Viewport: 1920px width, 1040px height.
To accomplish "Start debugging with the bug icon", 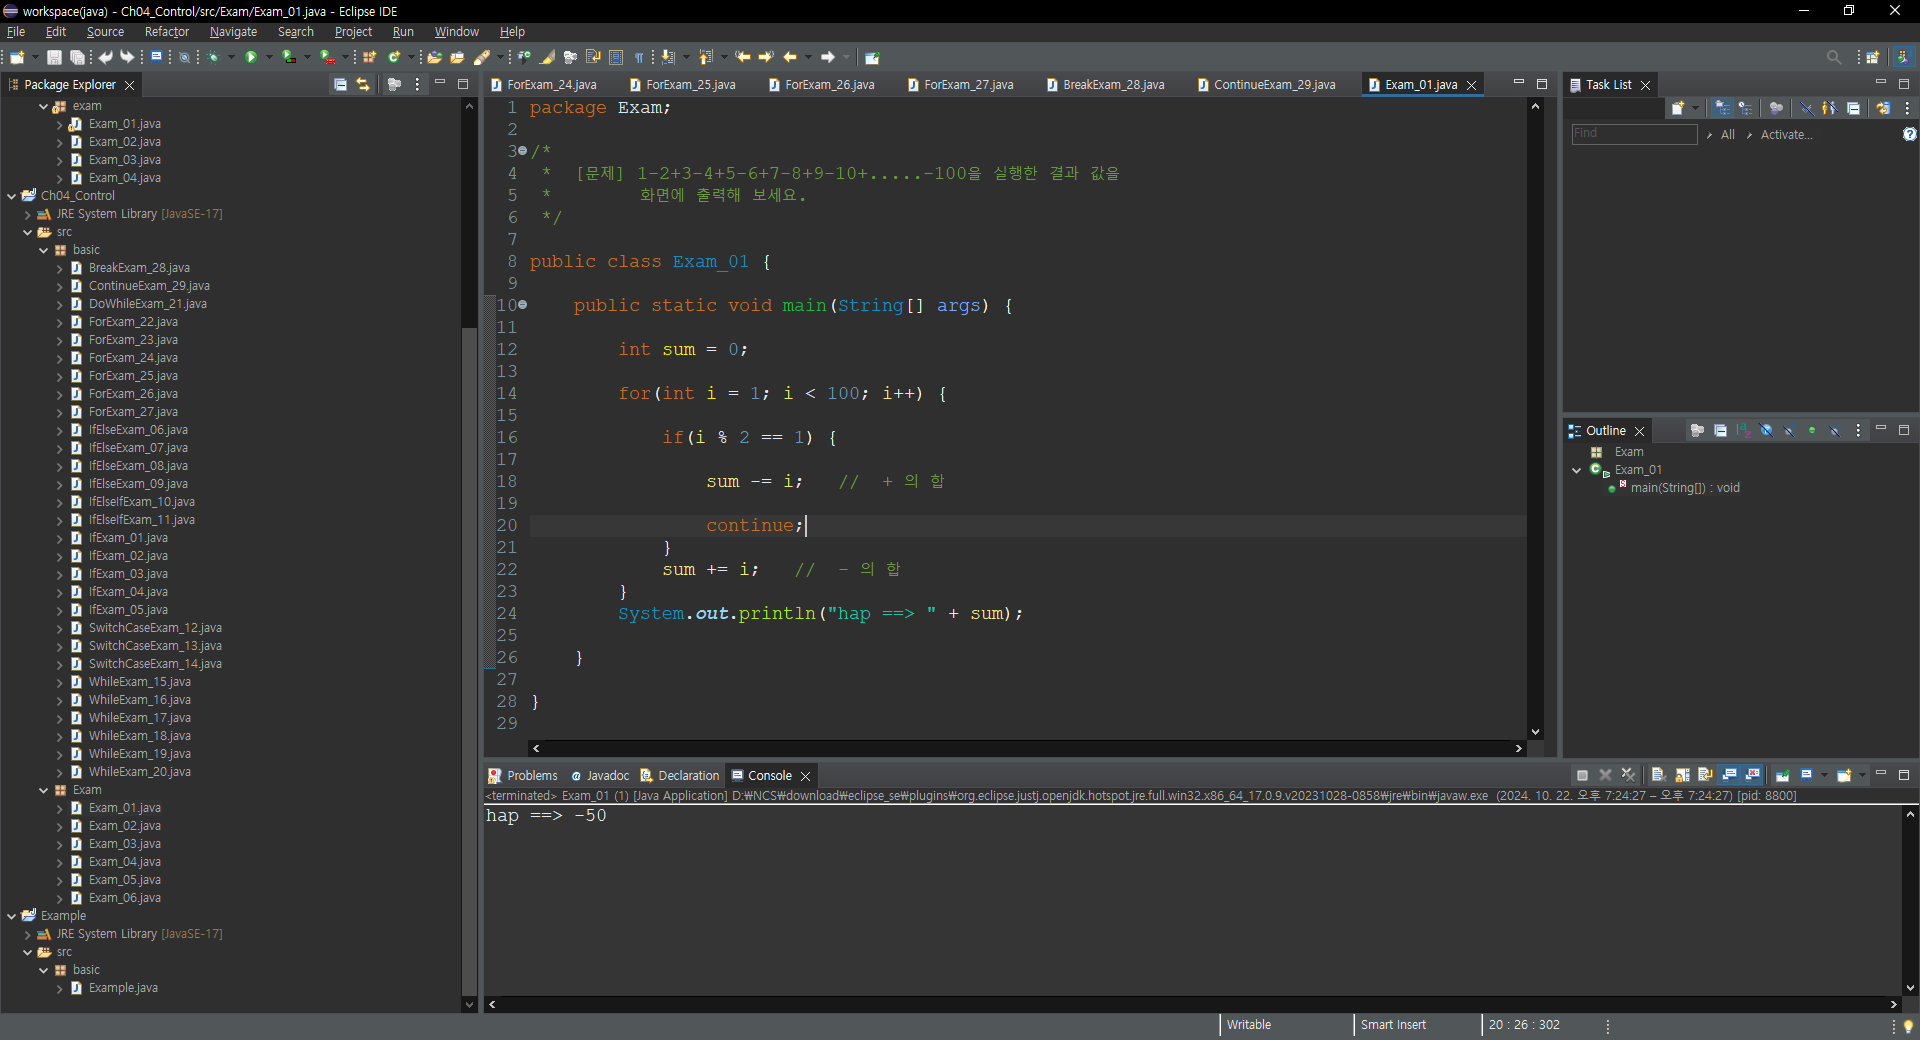I will coord(213,58).
